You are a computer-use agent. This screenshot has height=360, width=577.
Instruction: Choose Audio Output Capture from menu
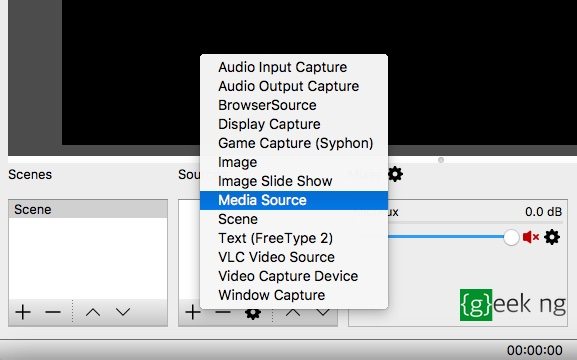tap(294, 86)
